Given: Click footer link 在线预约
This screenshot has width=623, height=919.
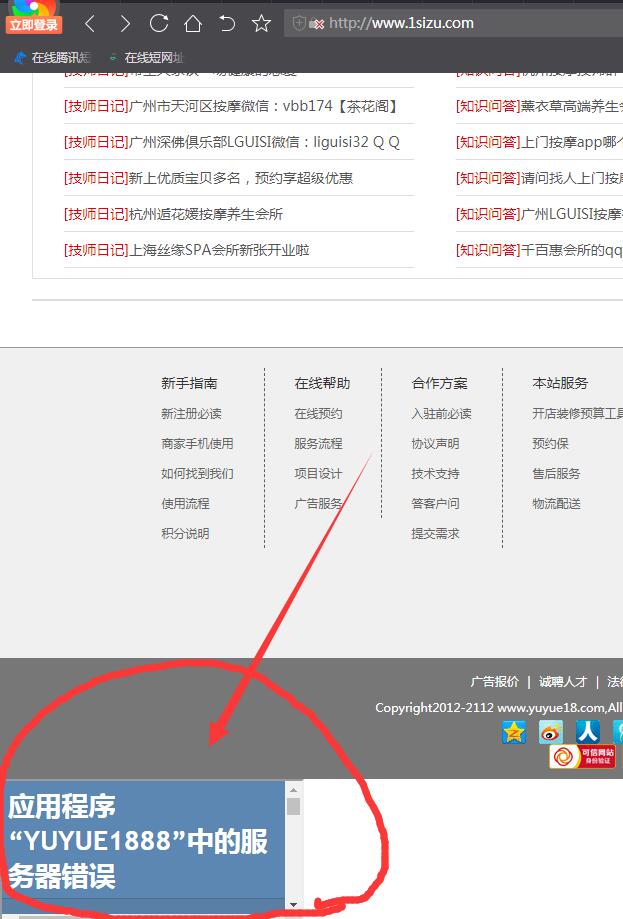Looking at the screenshot, I should (x=318, y=414).
